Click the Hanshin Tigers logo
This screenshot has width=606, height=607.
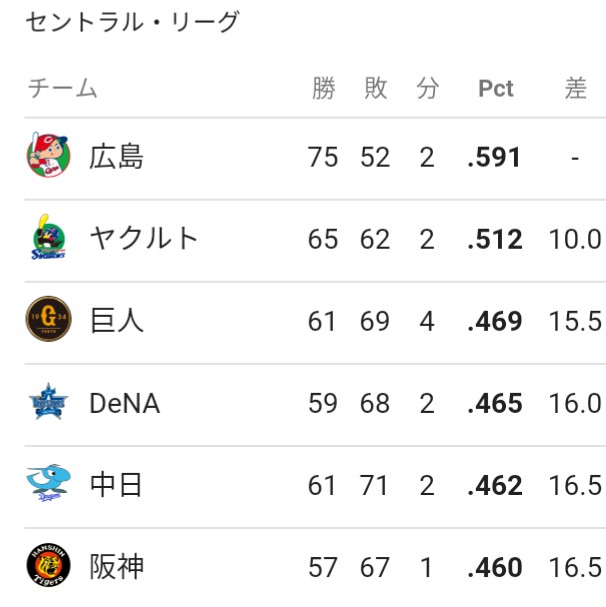[x=48, y=565]
